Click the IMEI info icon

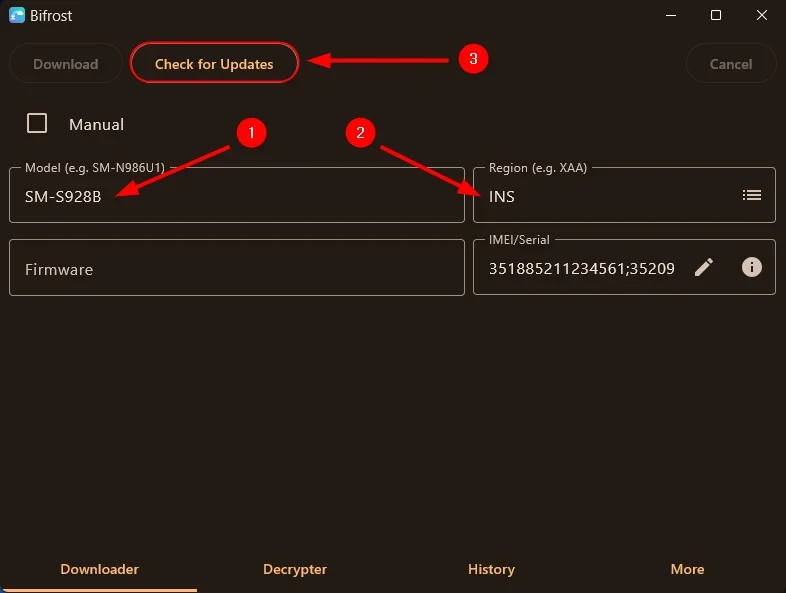[x=751, y=267]
